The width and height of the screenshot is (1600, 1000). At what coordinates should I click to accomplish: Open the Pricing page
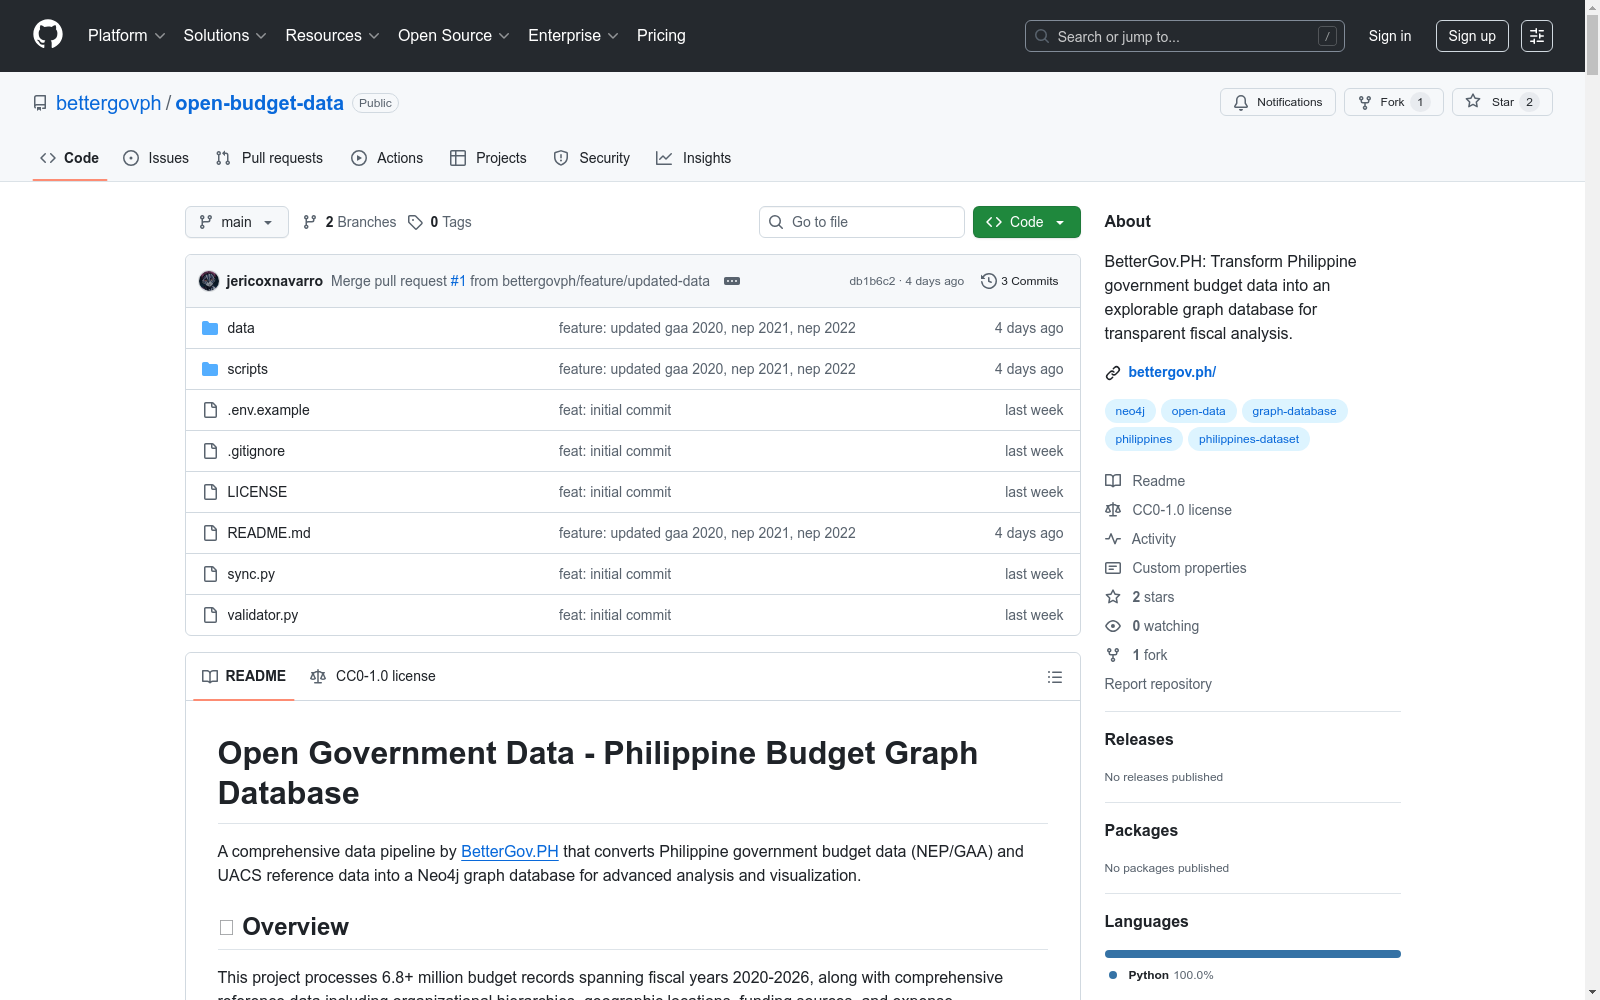tap(661, 36)
